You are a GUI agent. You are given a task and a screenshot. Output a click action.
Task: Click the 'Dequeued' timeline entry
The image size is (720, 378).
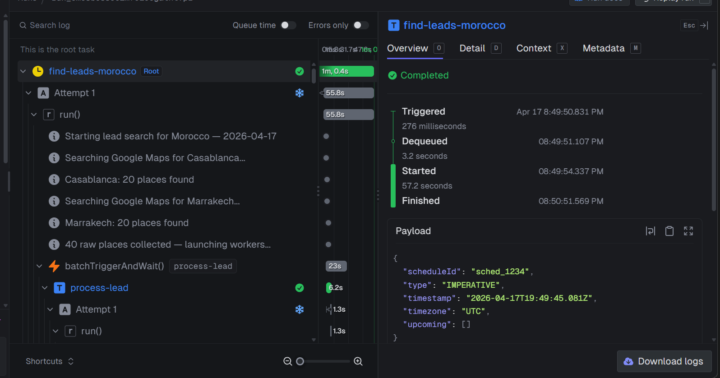point(424,141)
